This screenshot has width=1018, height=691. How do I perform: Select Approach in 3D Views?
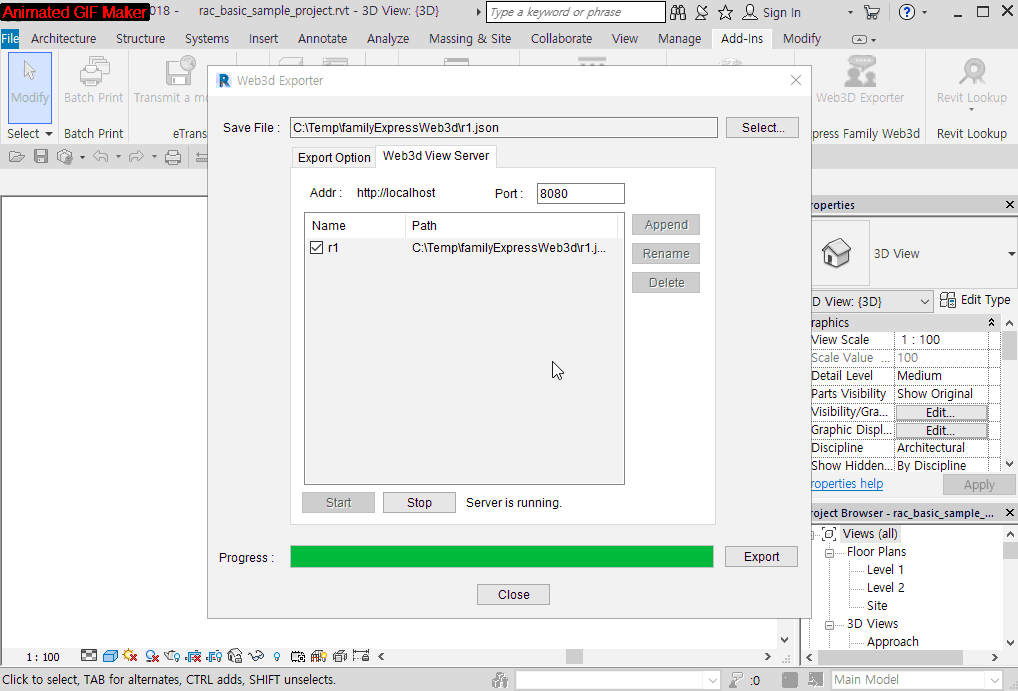tap(893, 642)
